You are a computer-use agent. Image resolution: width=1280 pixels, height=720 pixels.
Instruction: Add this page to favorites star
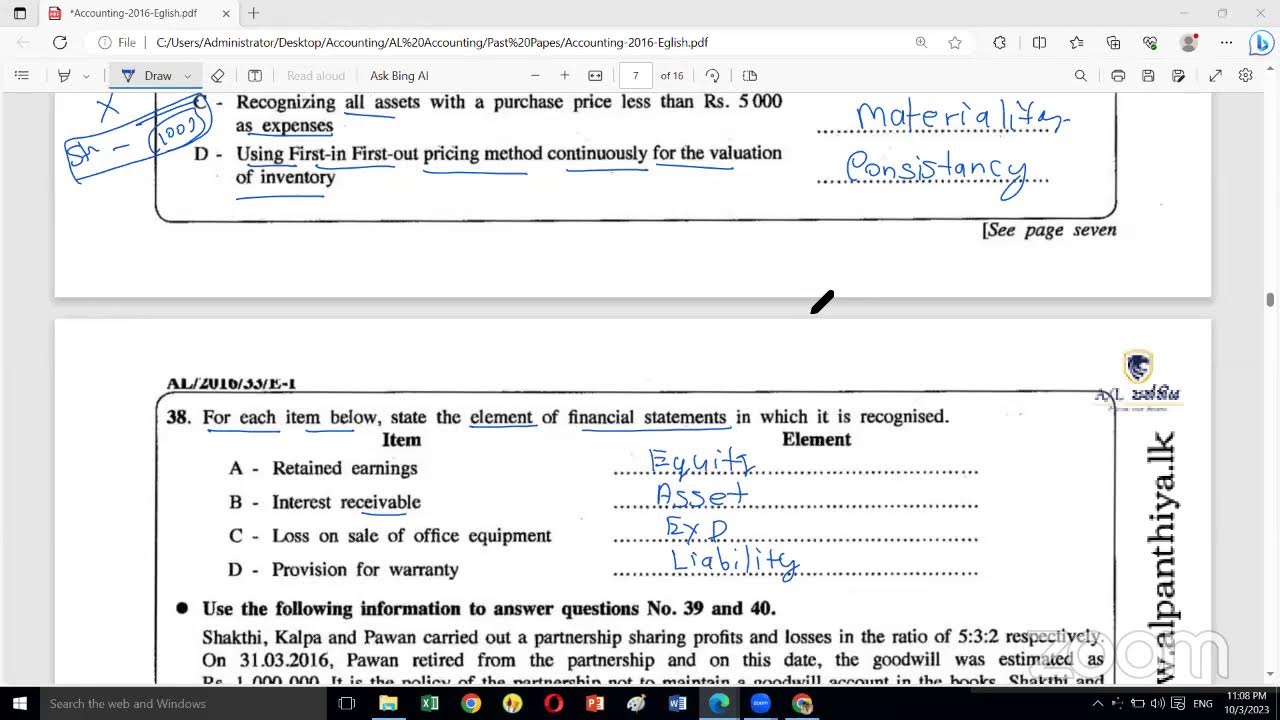tap(955, 43)
